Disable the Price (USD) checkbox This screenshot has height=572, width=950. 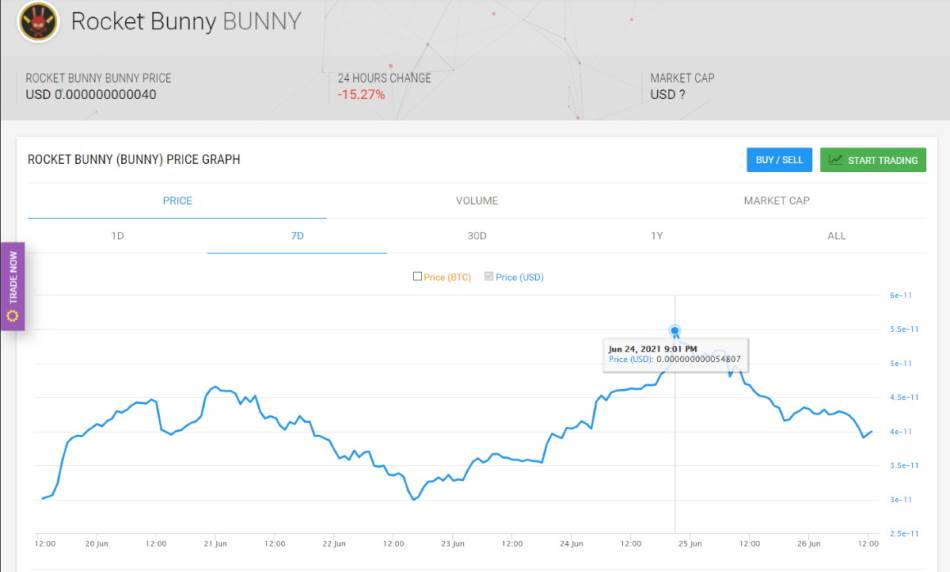coord(488,276)
